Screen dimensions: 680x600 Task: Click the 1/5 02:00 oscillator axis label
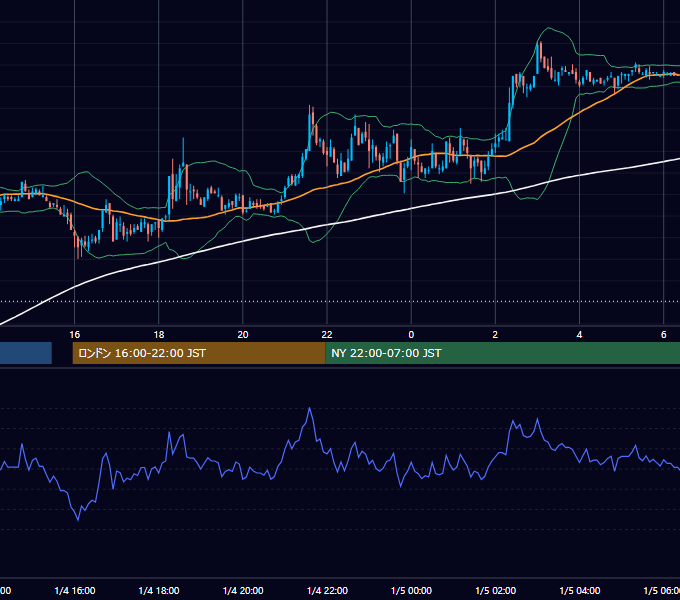495,590
